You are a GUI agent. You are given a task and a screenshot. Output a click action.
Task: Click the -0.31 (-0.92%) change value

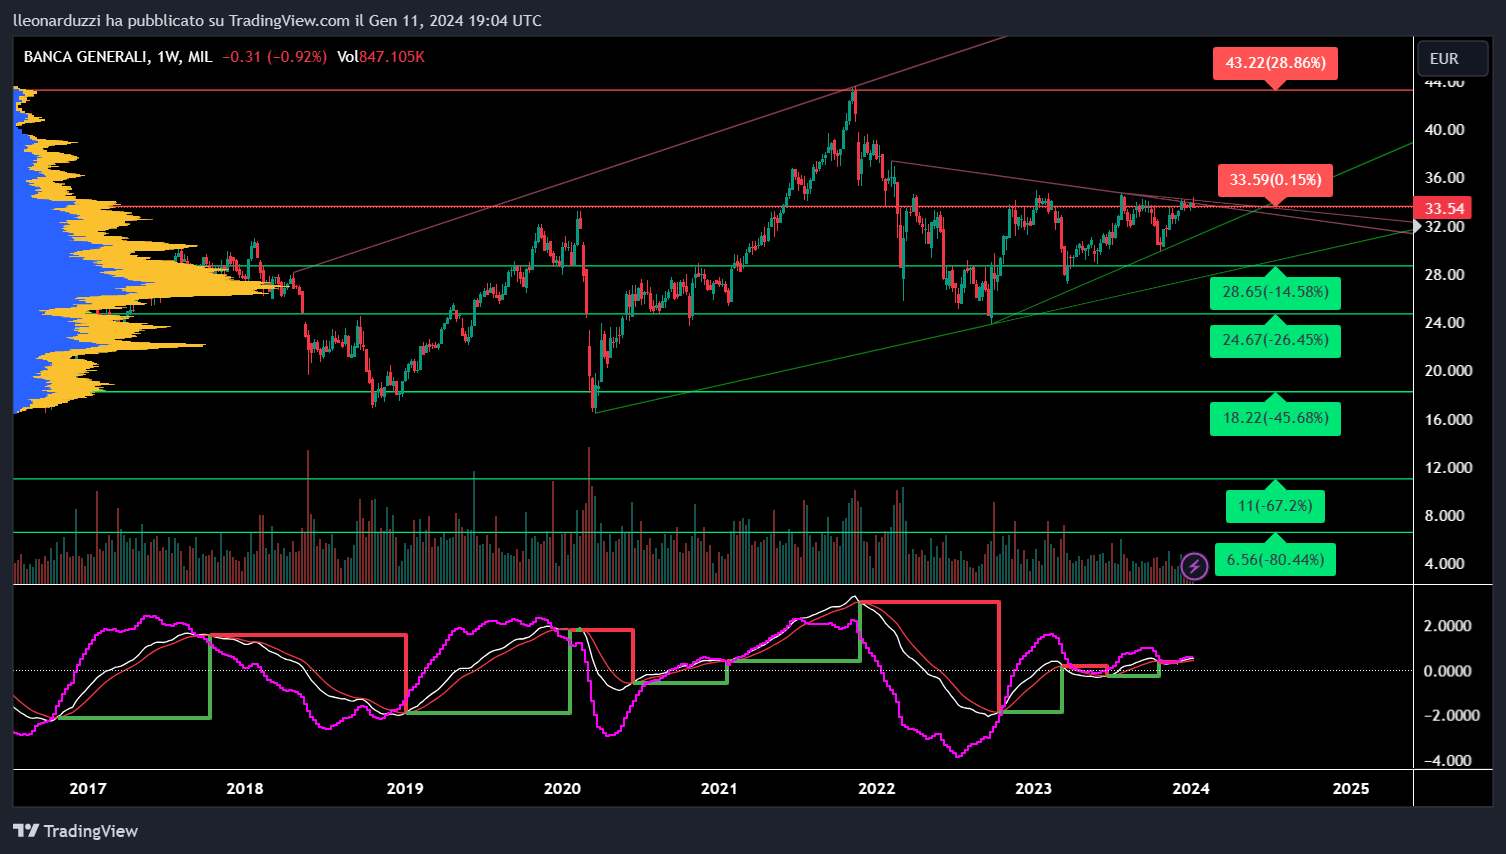274,57
